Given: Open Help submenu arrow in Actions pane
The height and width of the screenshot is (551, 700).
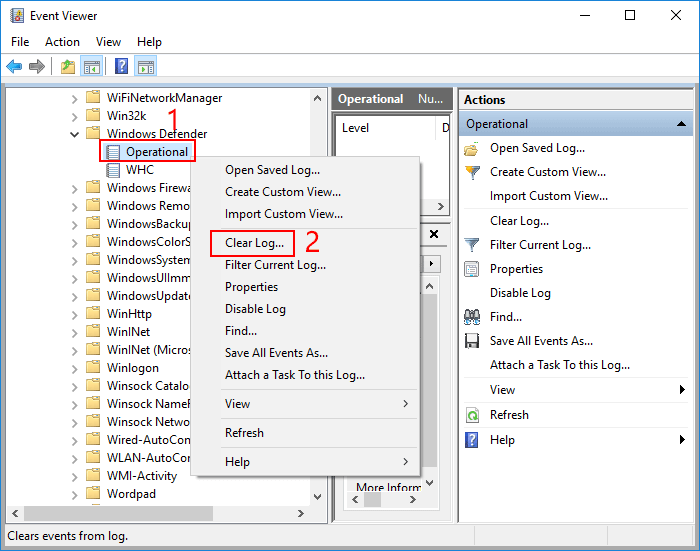Looking at the screenshot, I should (682, 439).
